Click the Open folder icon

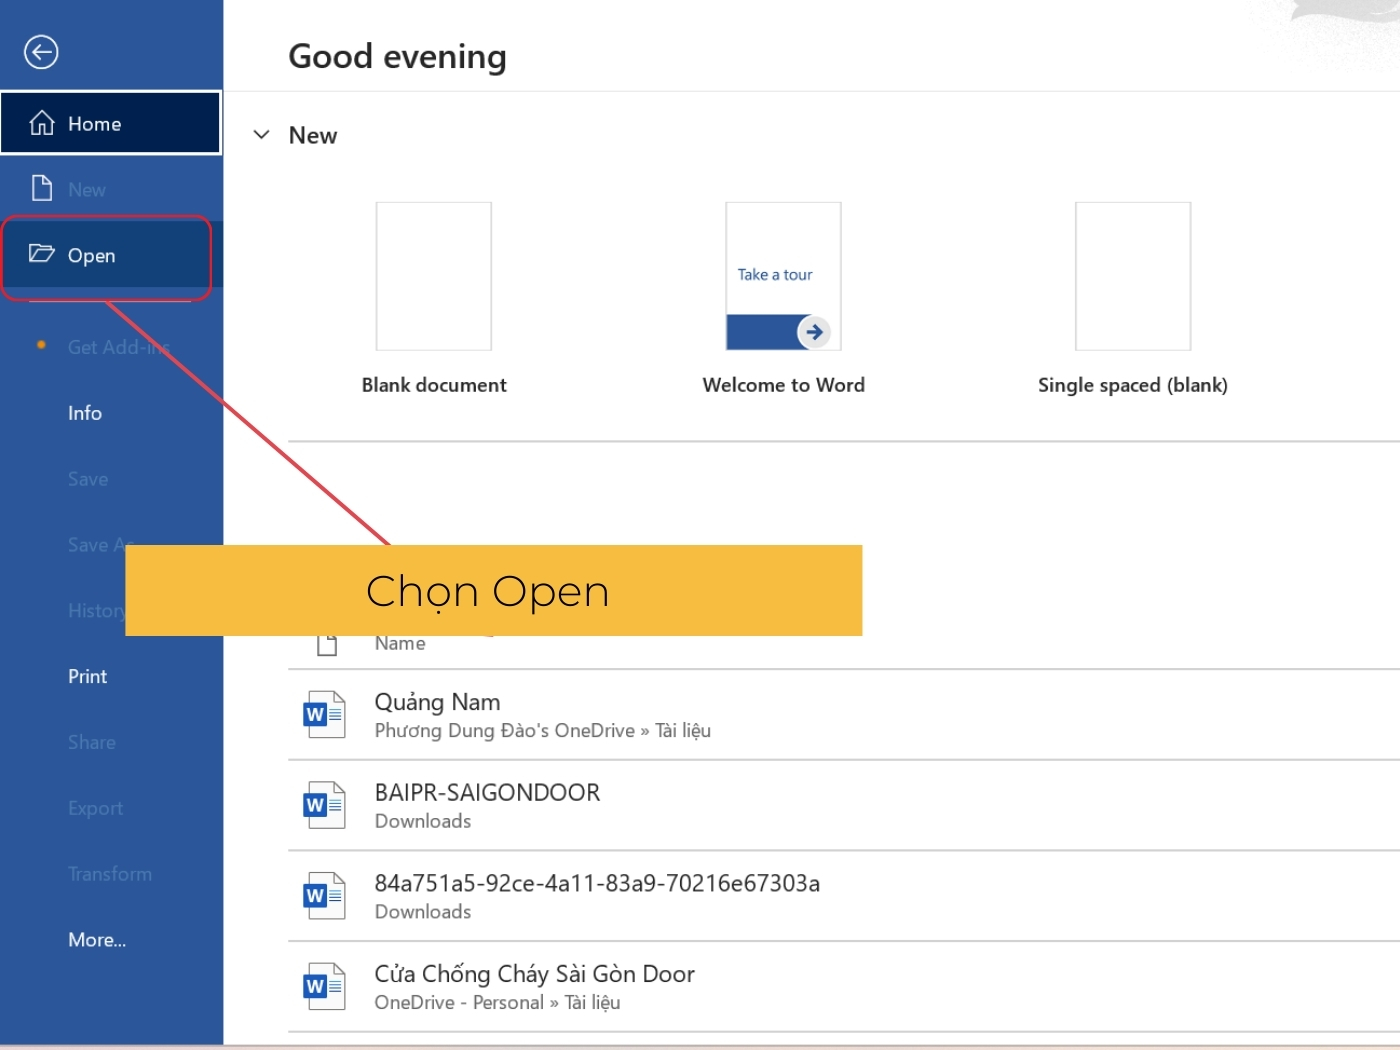pos(42,253)
